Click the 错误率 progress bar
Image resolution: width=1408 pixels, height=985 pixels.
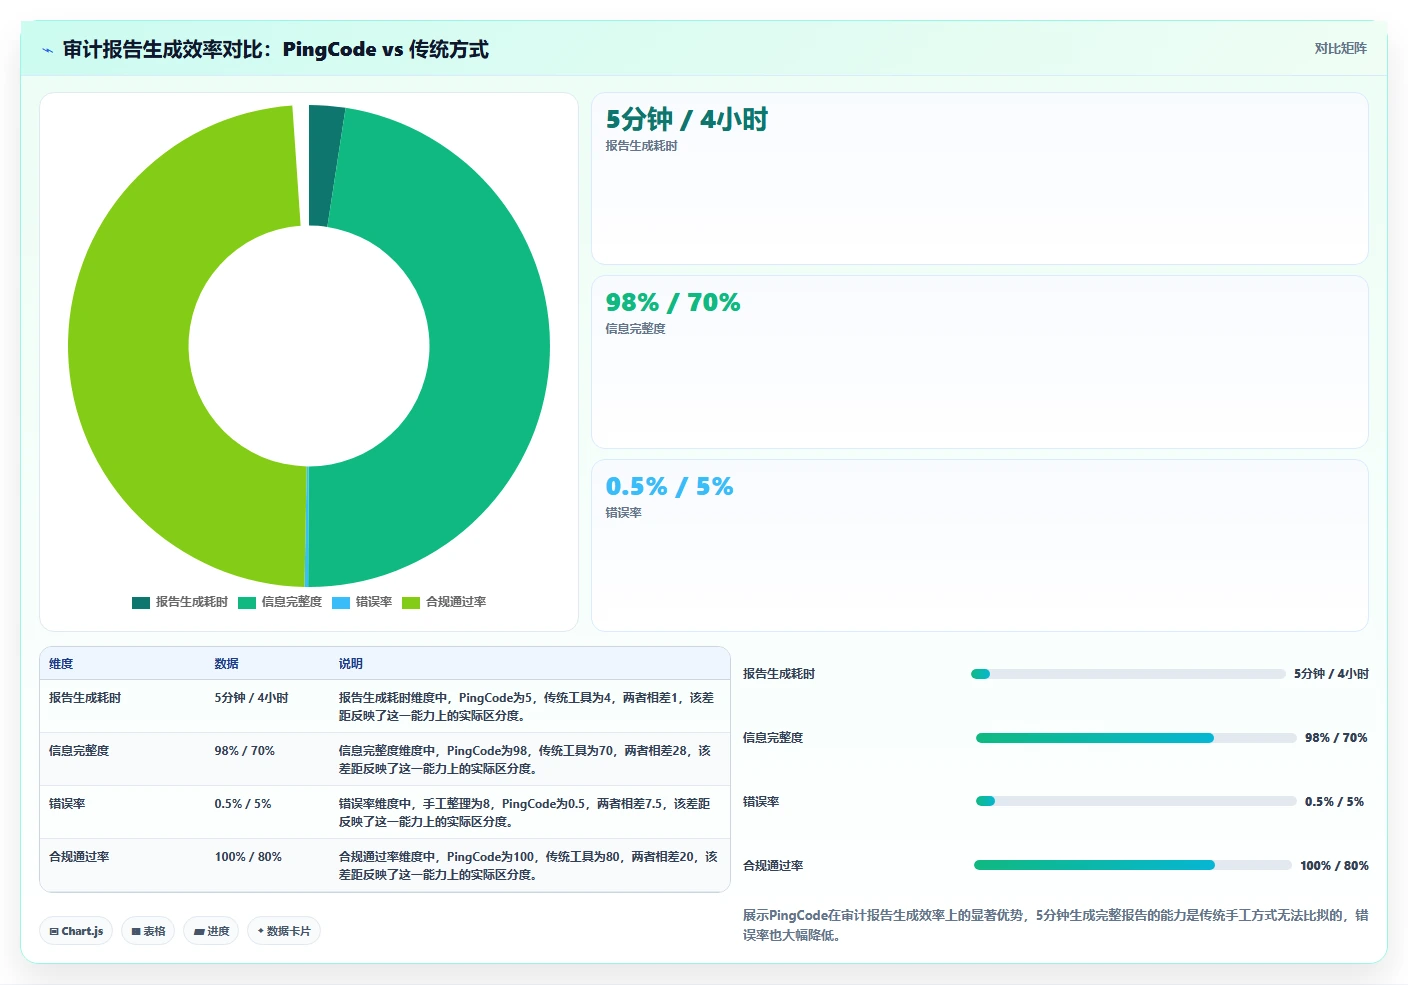click(x=1136, y=801)
